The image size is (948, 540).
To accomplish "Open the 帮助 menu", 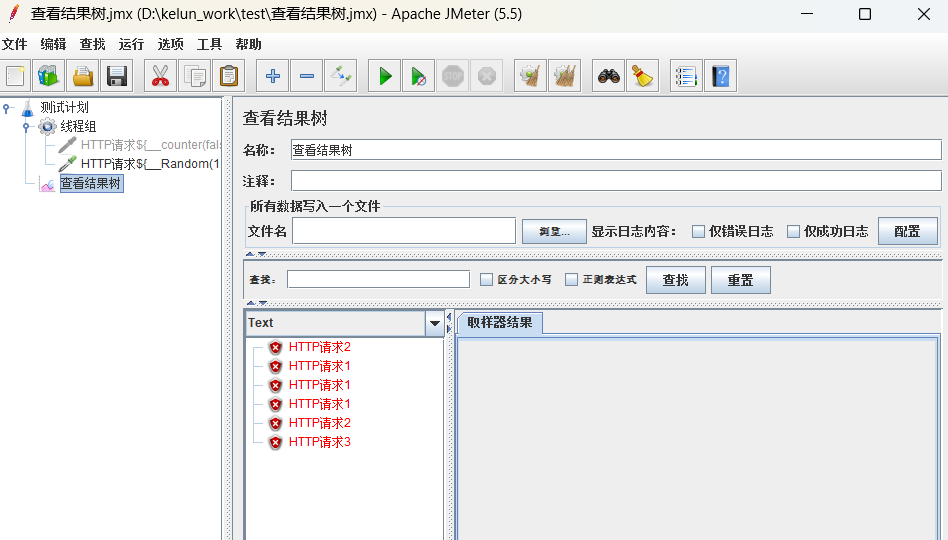I will pyautogui.click(x=248, y=44).
